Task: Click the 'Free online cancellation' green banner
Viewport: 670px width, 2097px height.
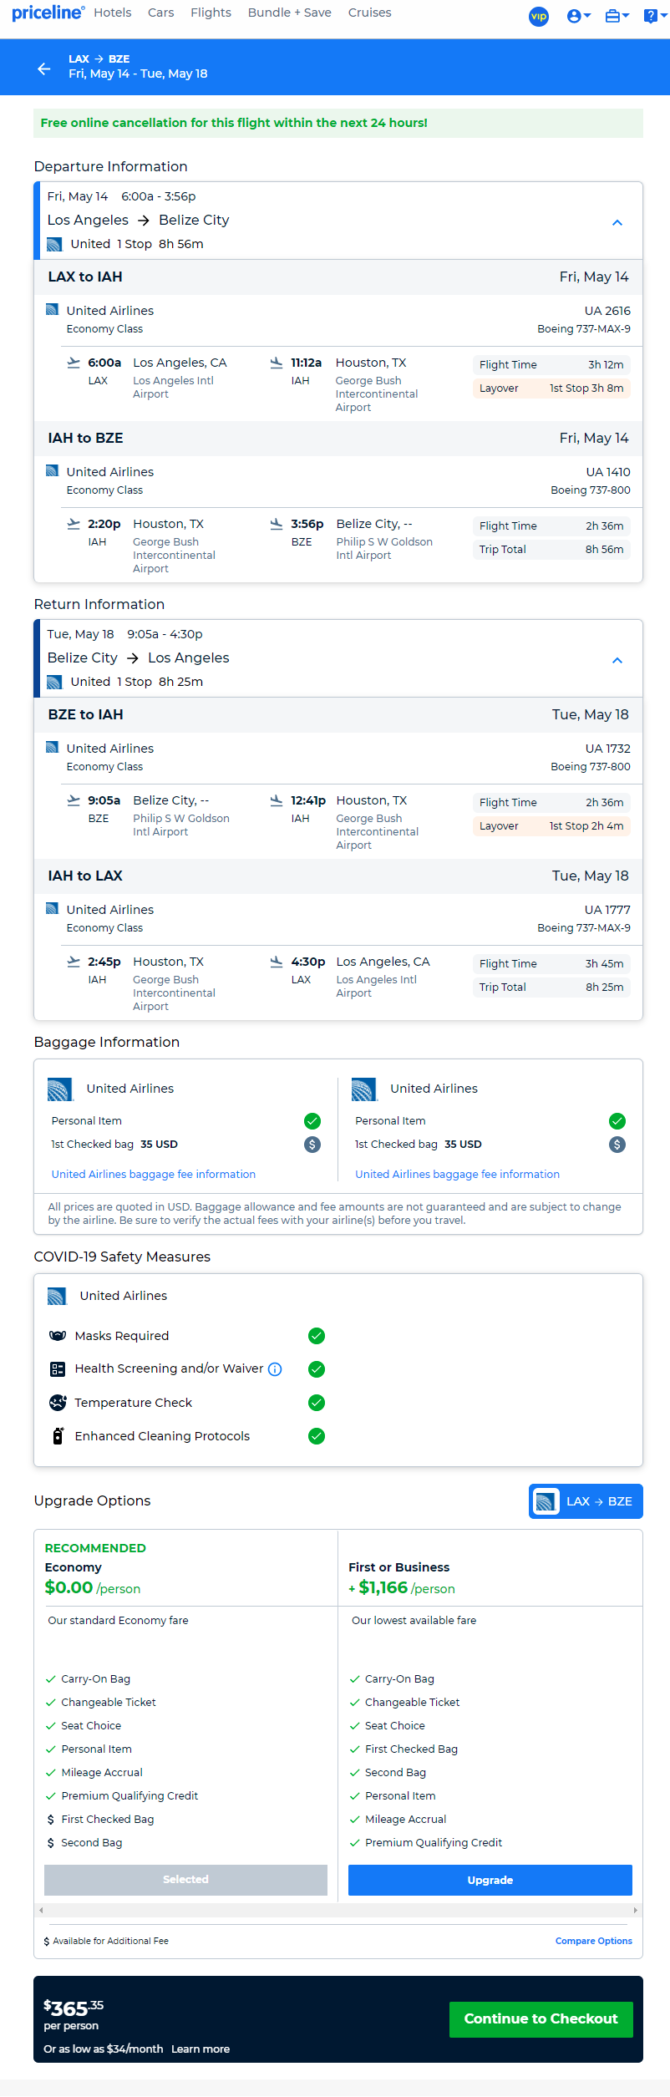Action: tap(338, 123)
